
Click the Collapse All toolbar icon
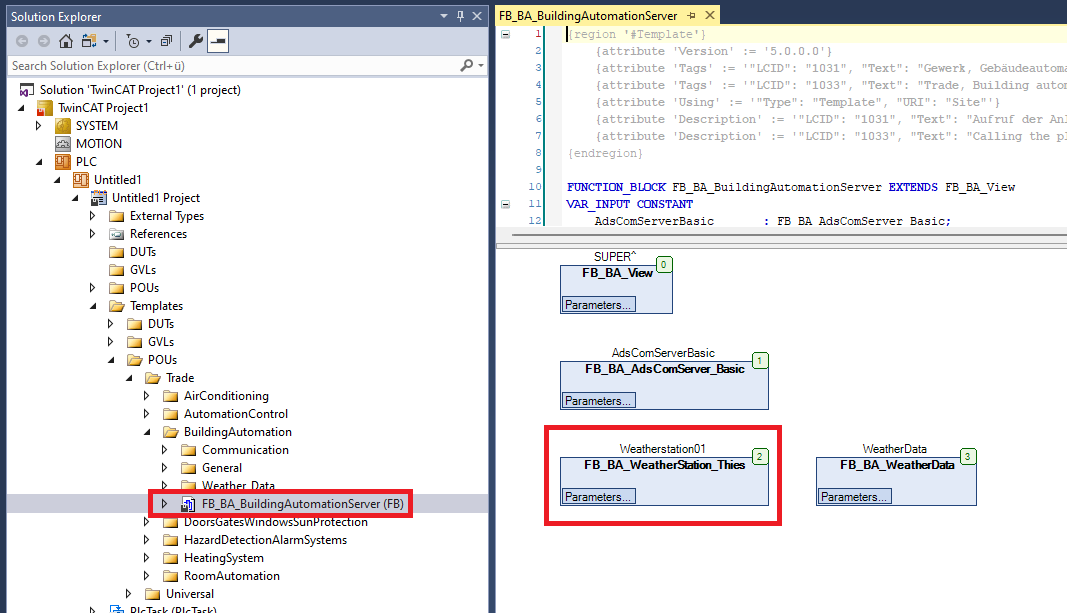(x=165, y=41)
